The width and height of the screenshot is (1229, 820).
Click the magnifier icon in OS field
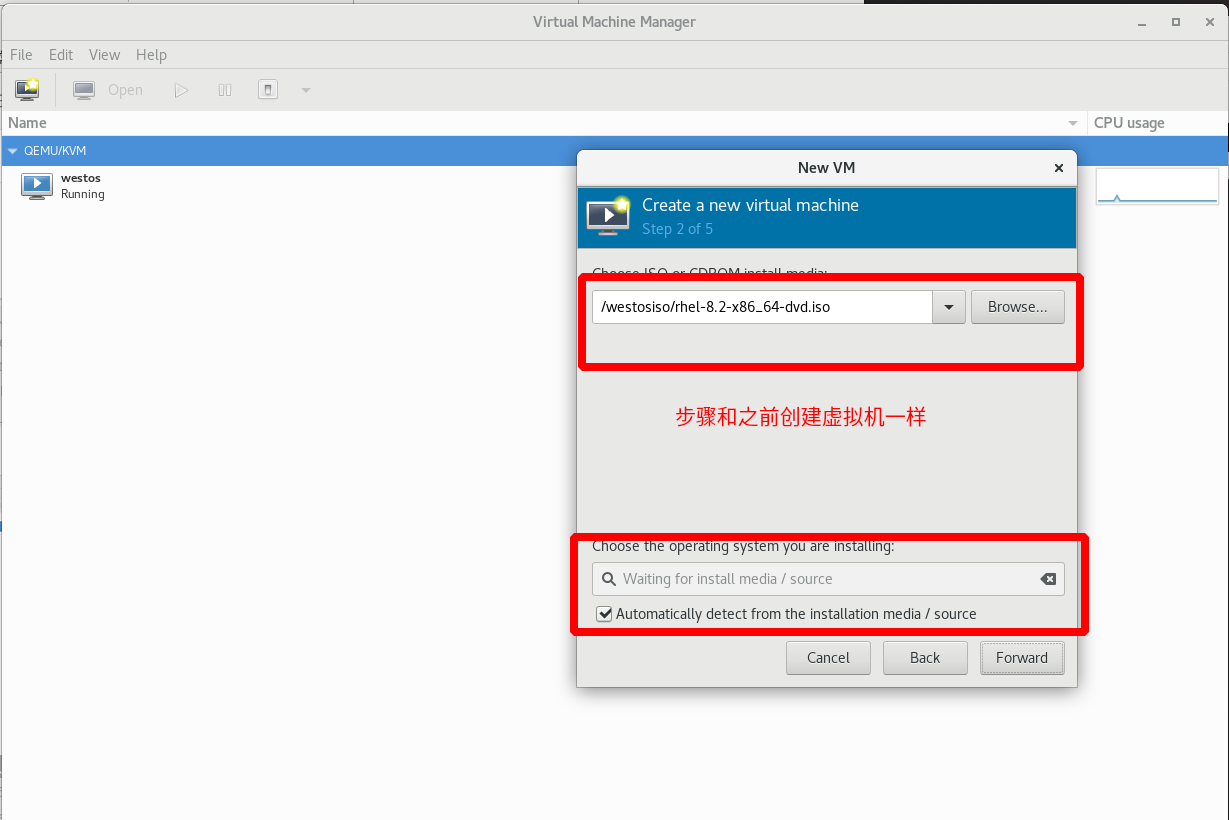click(608, 579)
